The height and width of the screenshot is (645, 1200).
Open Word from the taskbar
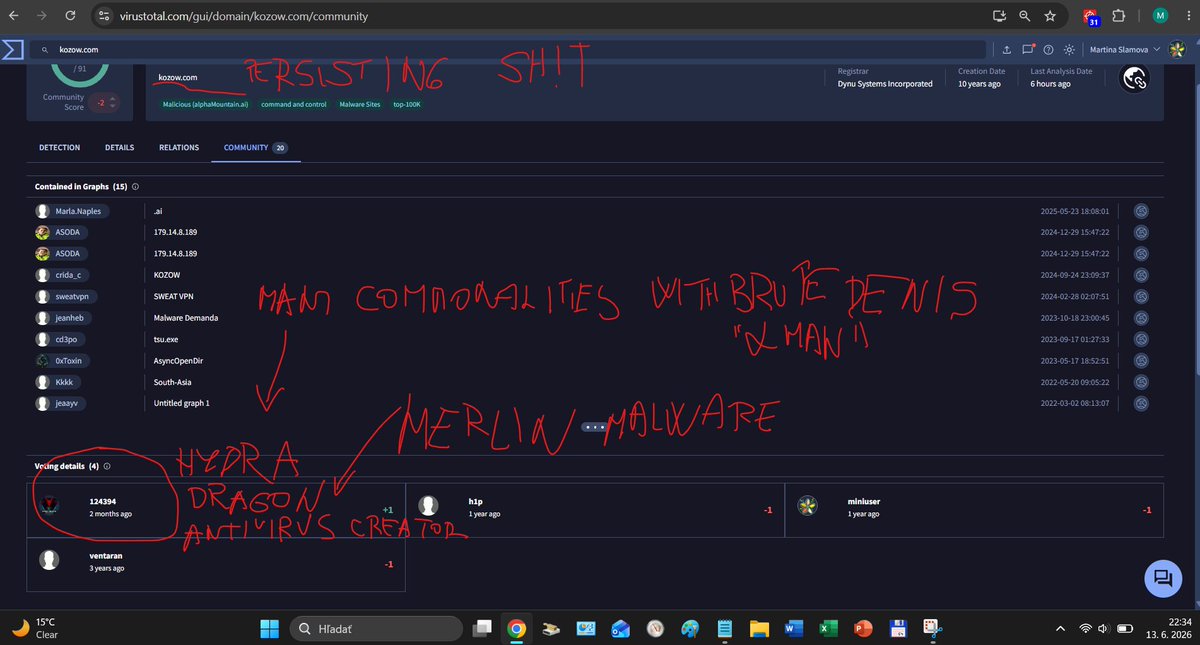pyautogui.click(x=792, y=629)
